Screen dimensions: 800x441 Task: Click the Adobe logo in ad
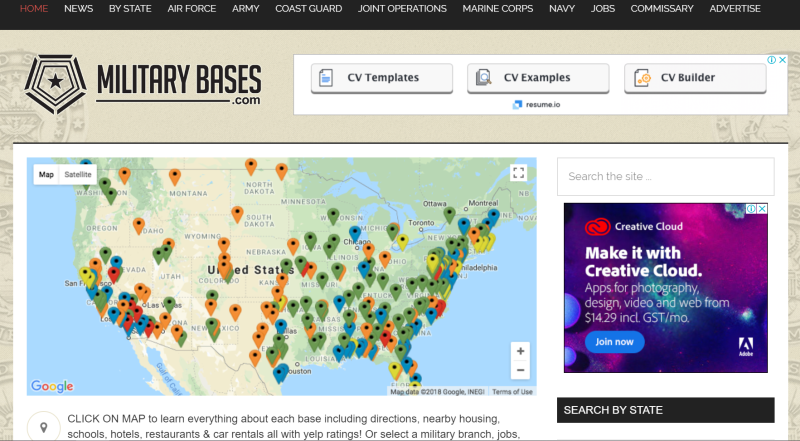(746, 347)
